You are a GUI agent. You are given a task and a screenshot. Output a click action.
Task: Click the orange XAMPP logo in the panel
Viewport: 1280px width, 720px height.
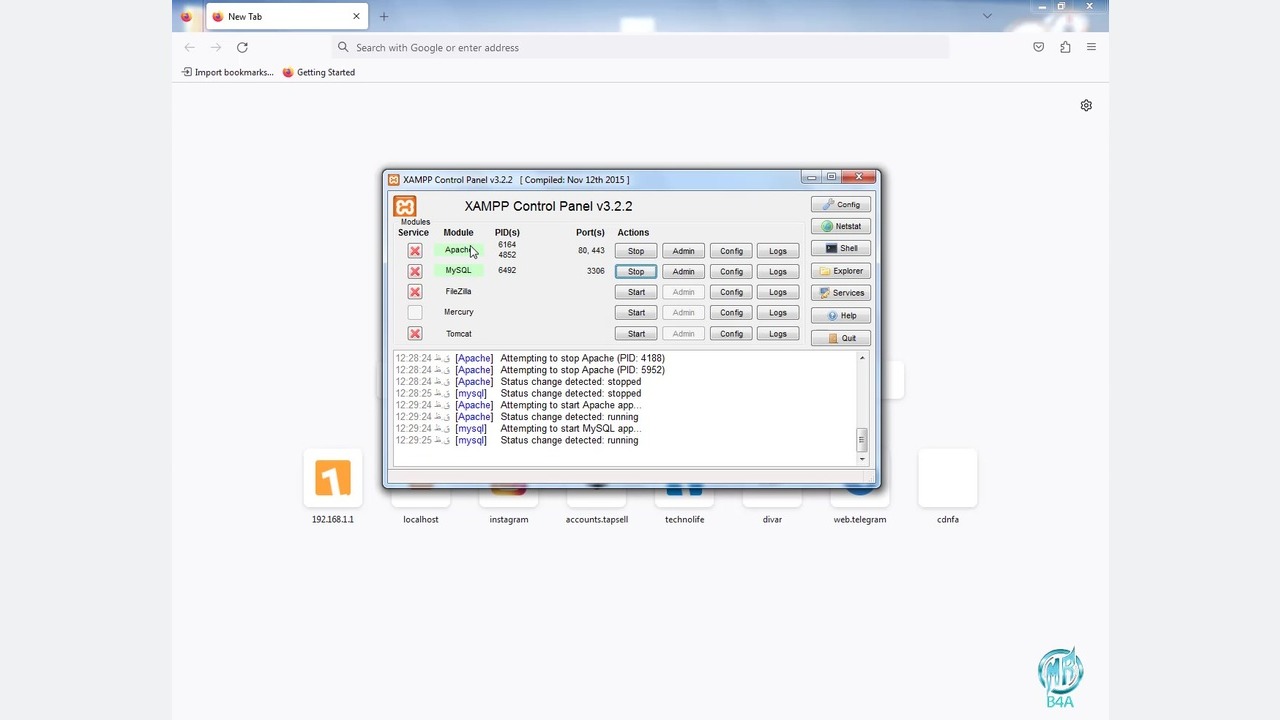tap(405, 207)
